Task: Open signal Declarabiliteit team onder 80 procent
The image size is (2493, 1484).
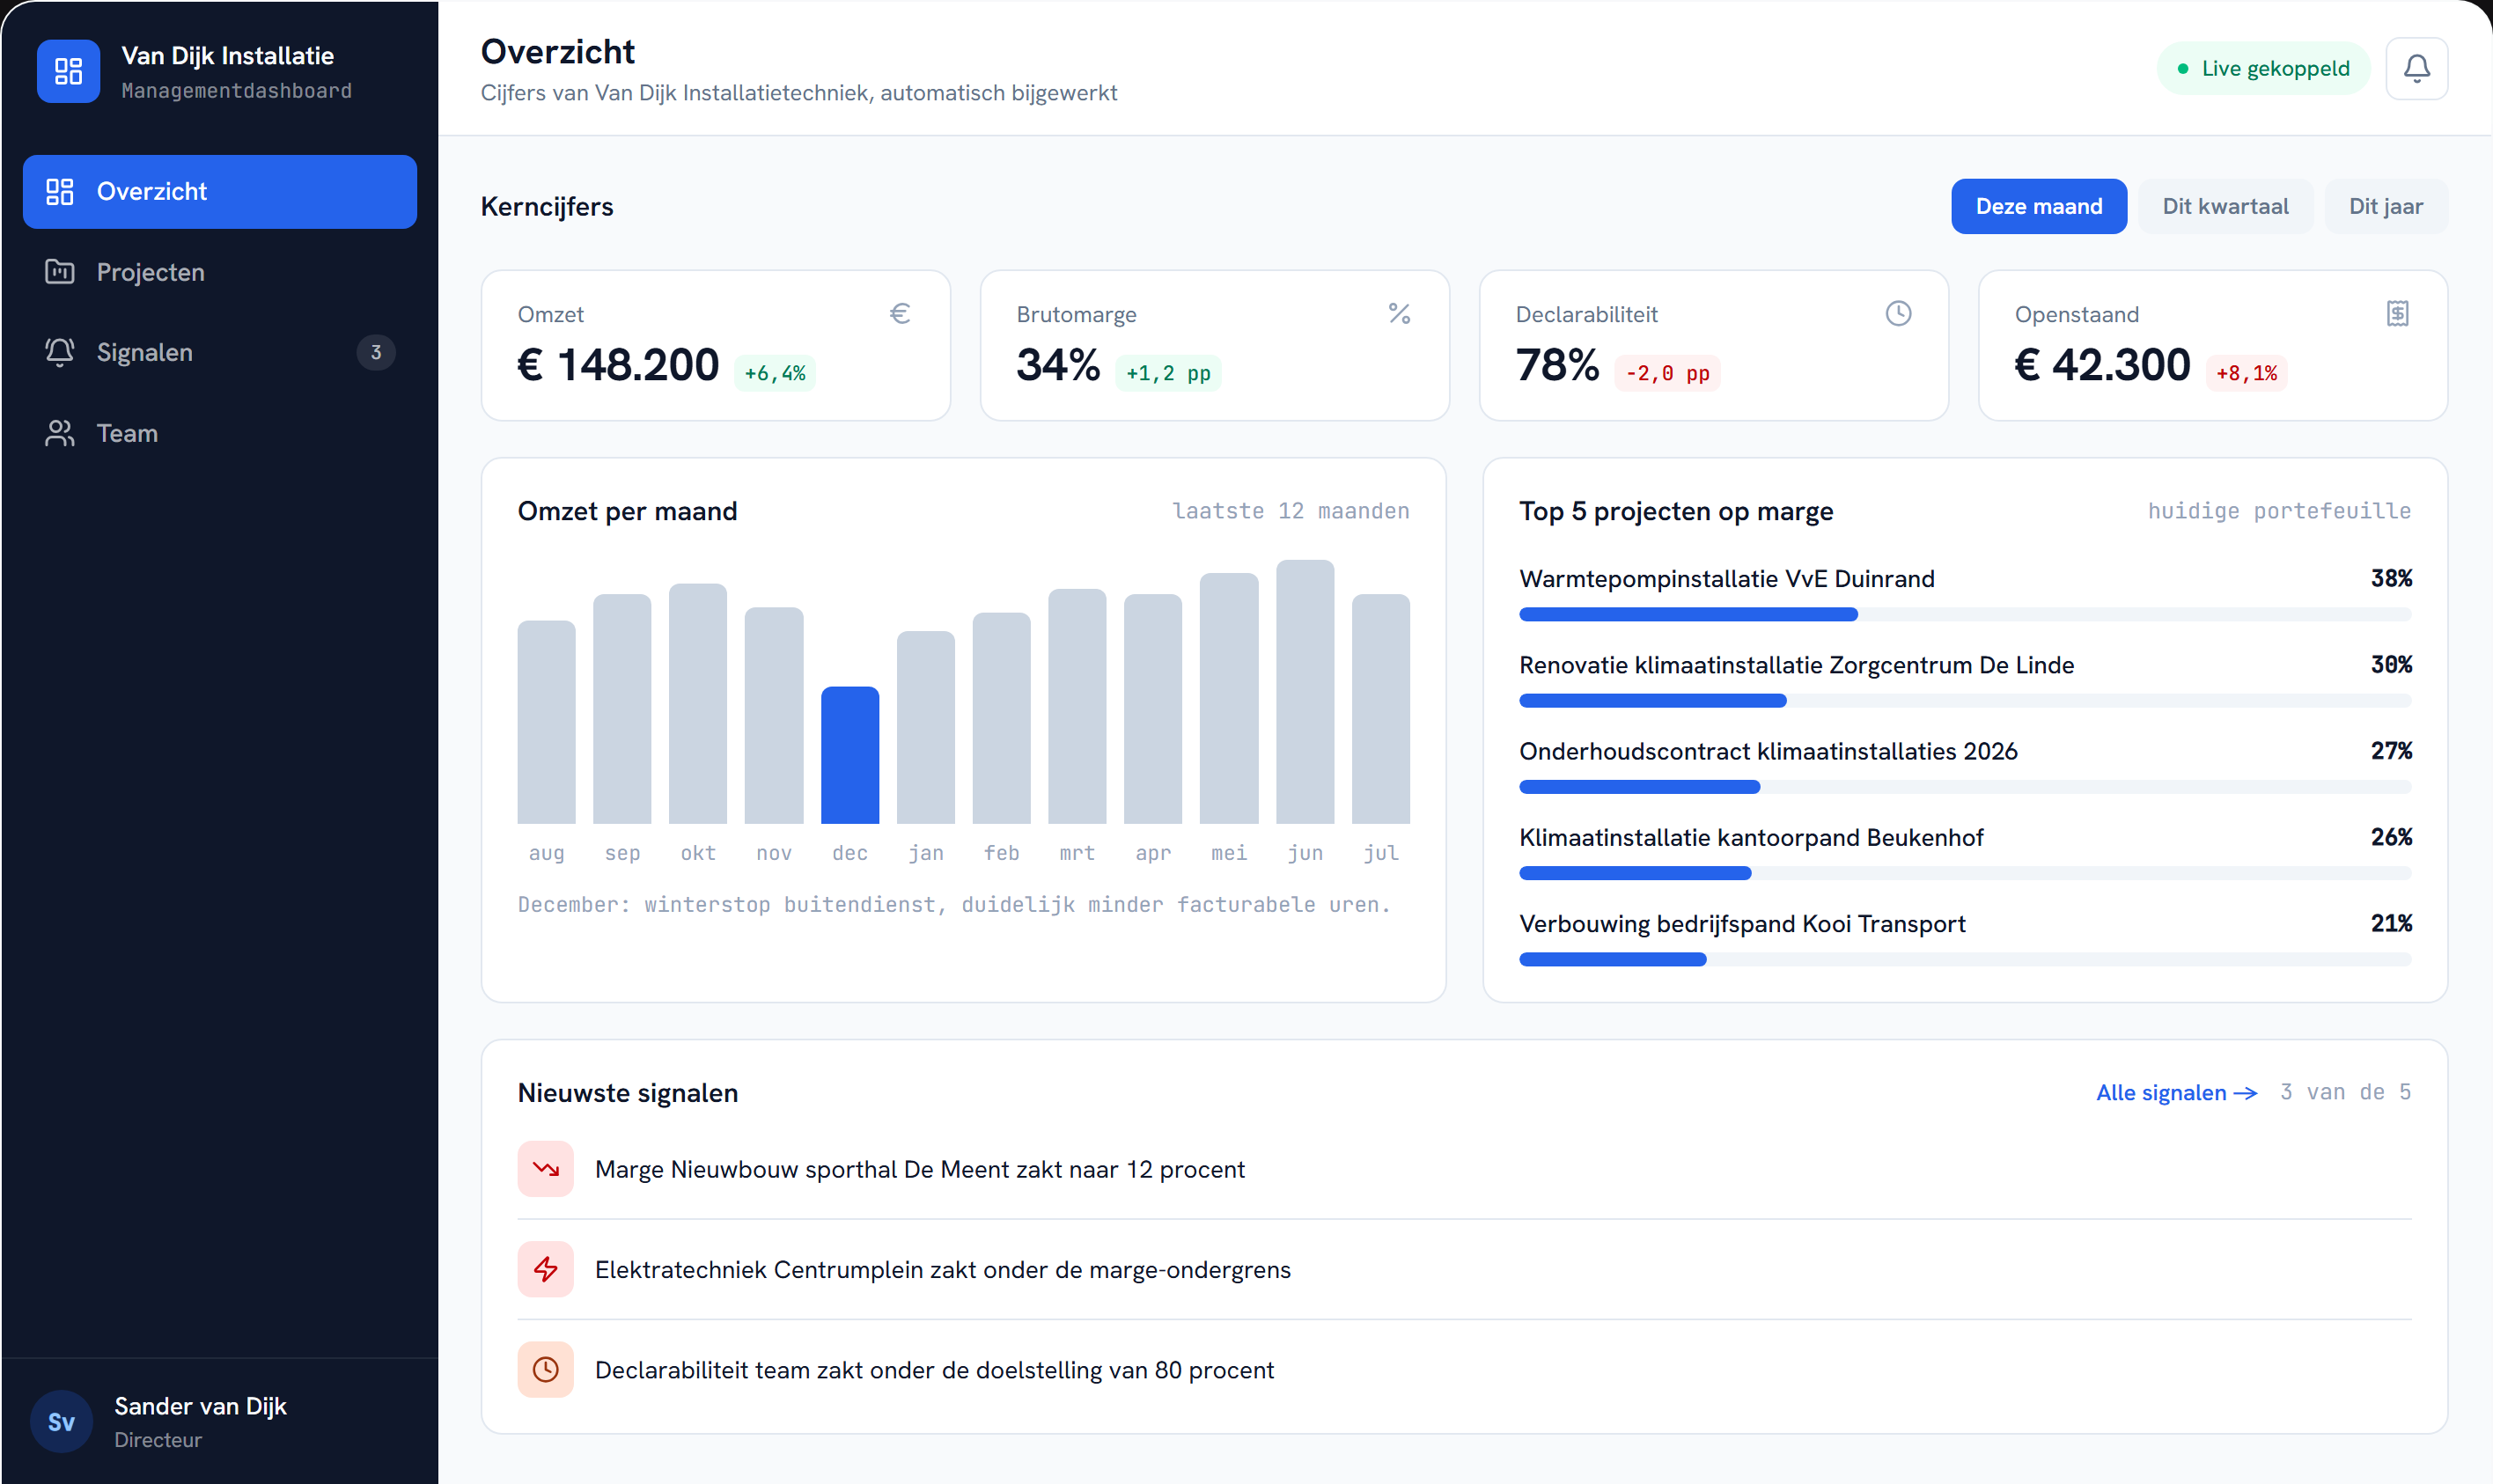Action: 1464,1369
